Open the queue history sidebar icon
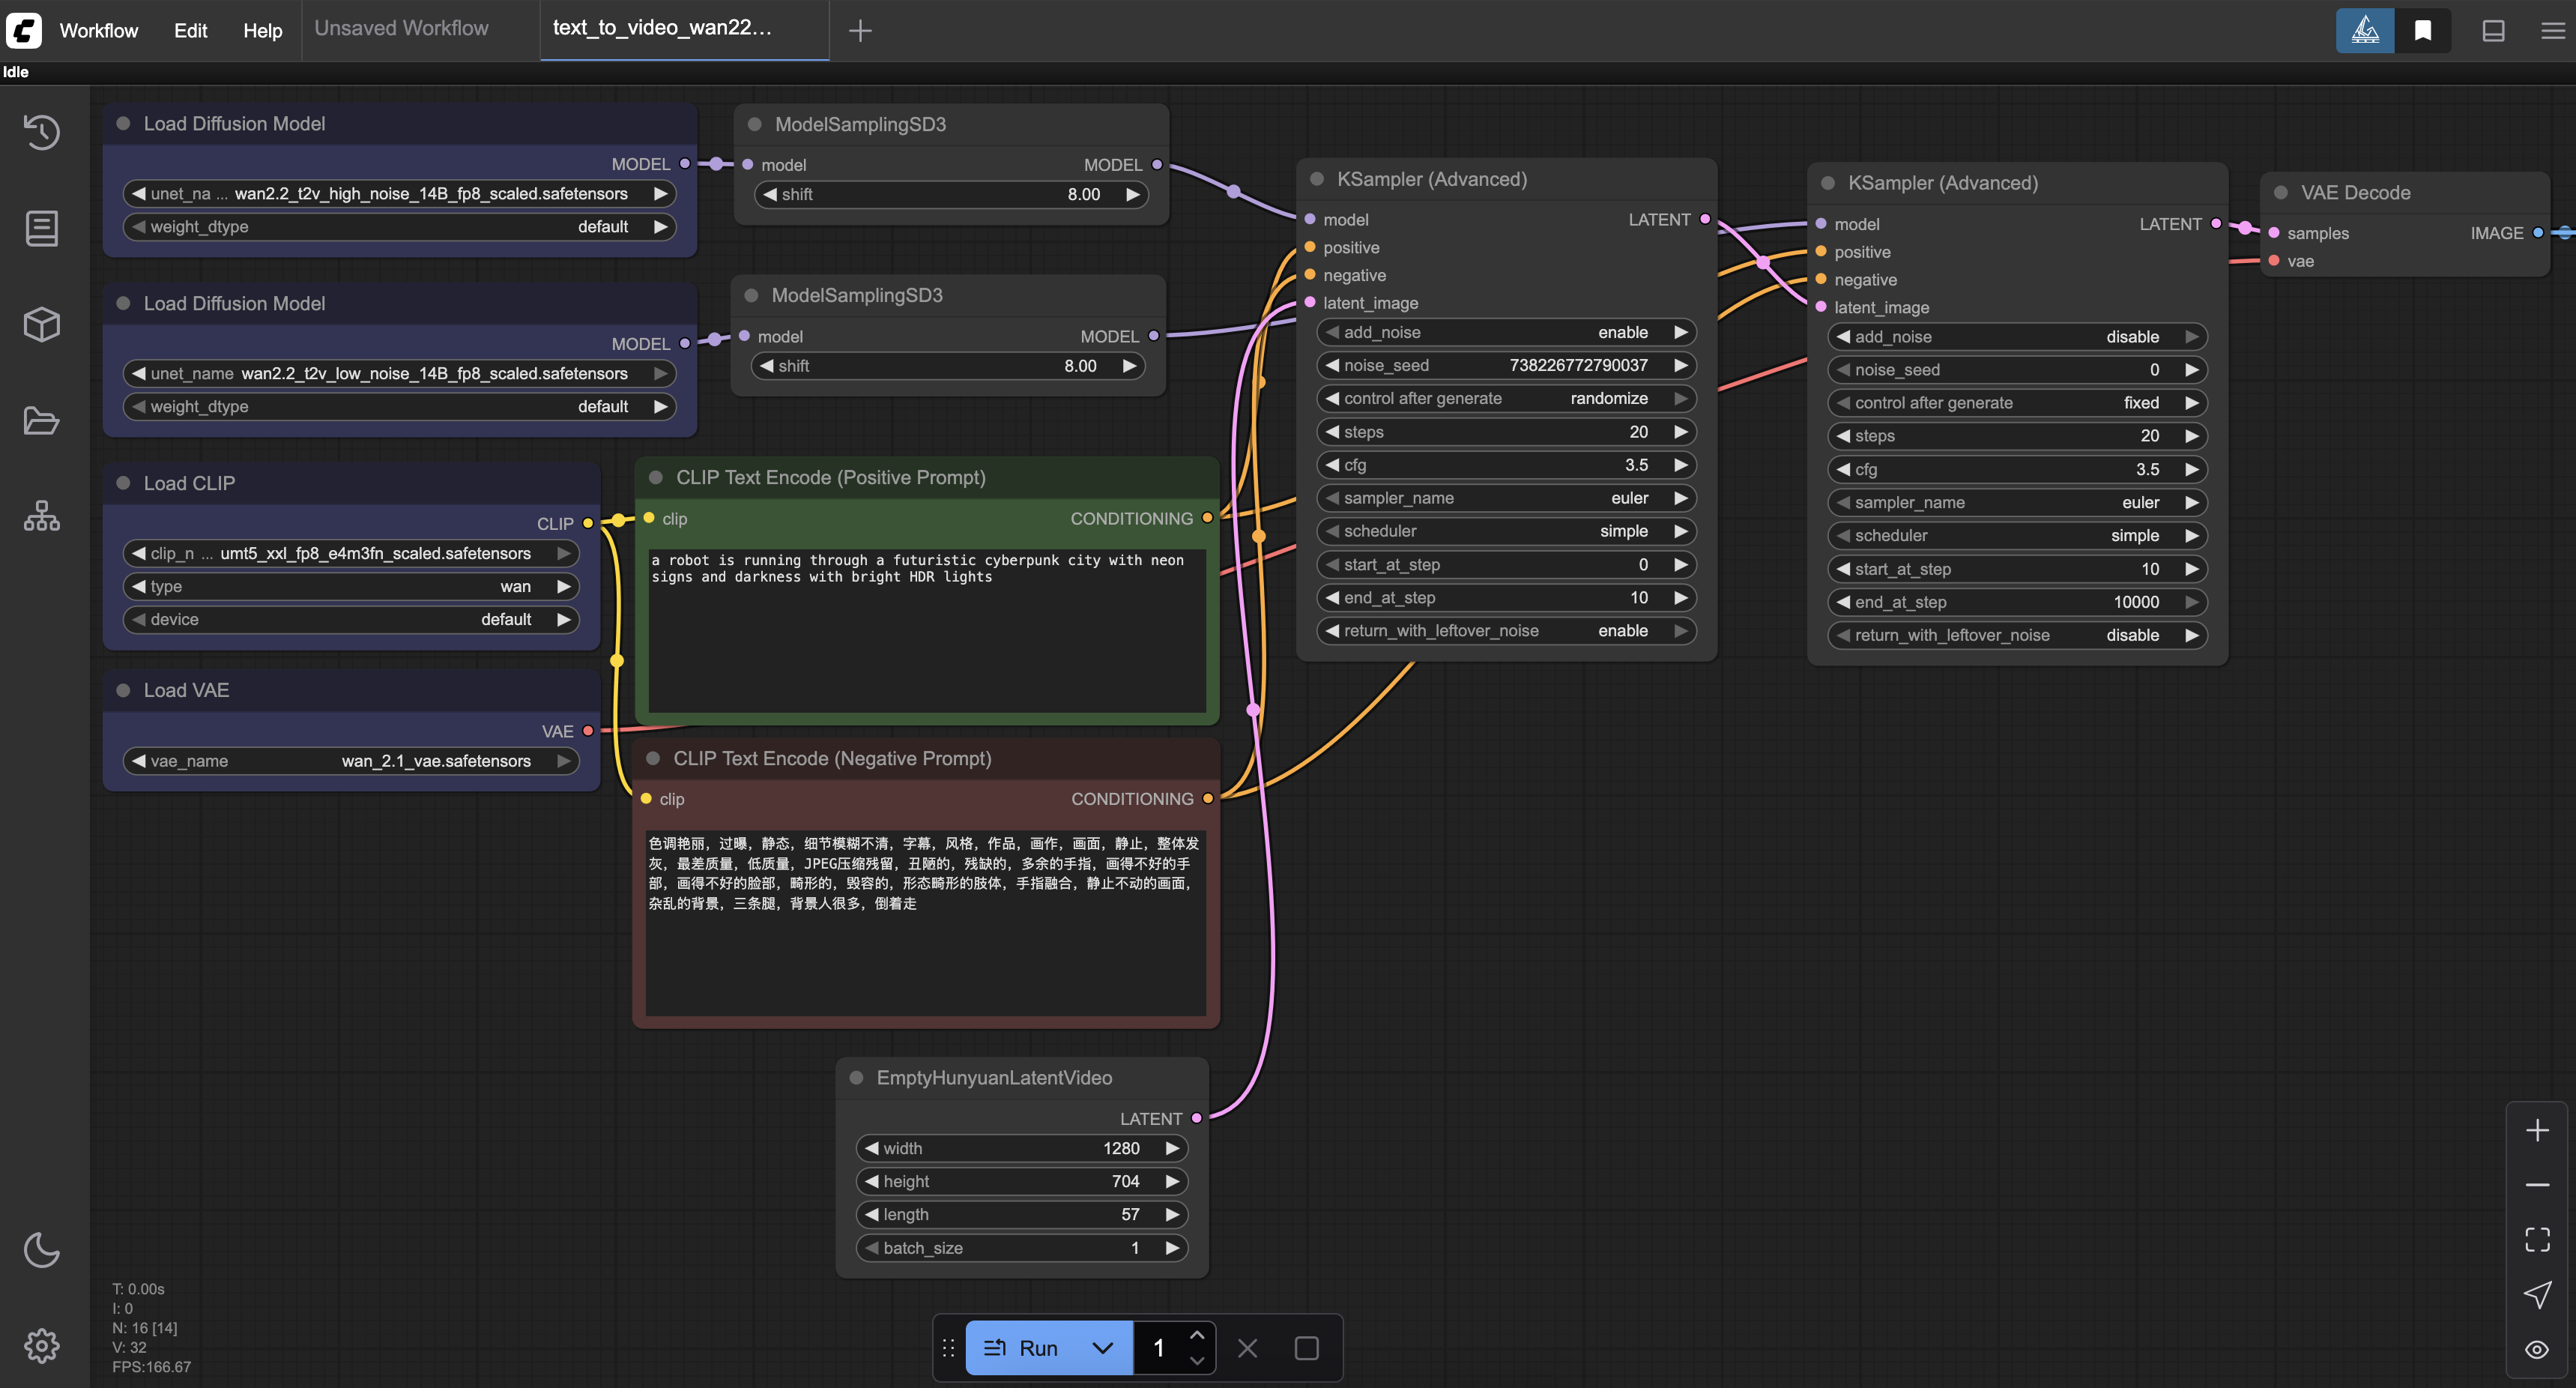 [41, 132]
